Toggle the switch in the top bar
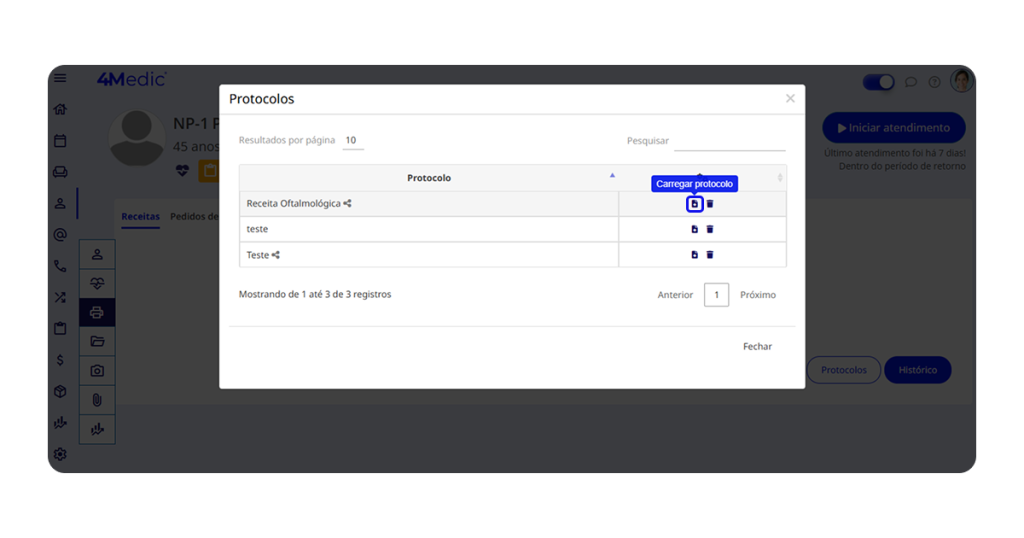Viewport: 1024px width, 538px height. click(x=878, y=82)
